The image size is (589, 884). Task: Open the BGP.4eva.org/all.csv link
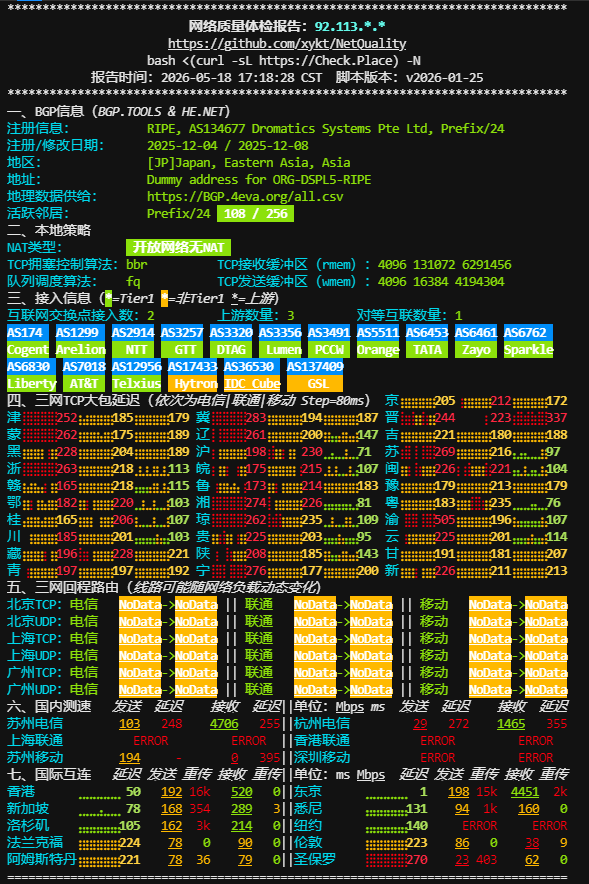[x=245, y=196]
